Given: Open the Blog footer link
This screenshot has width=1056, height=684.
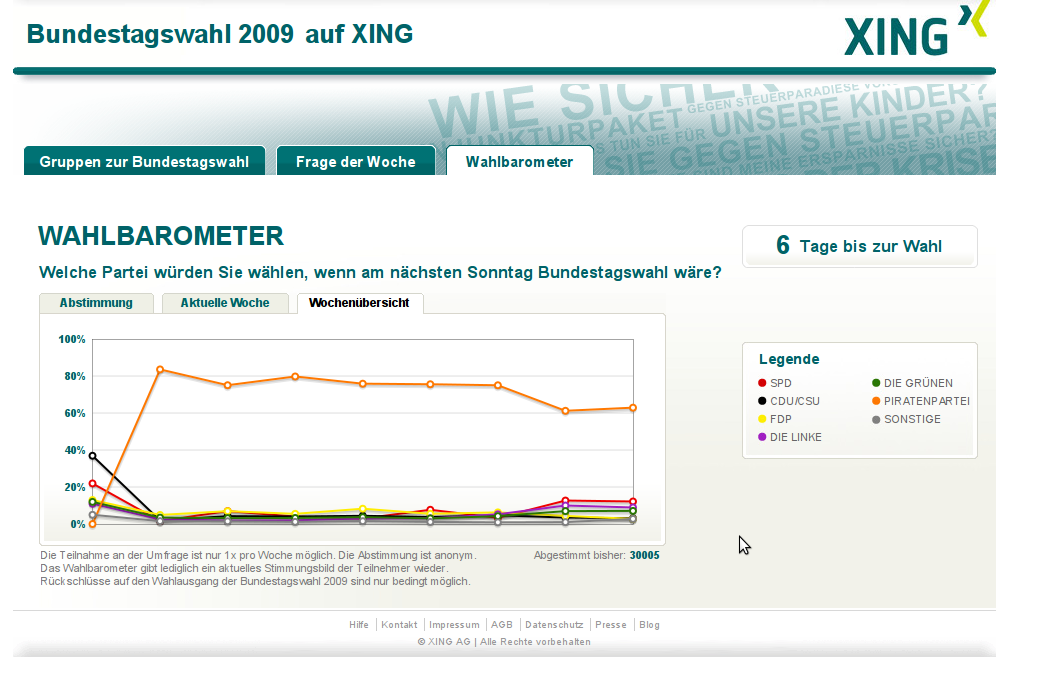Looking at the screenshot, I should pos(649,625).
